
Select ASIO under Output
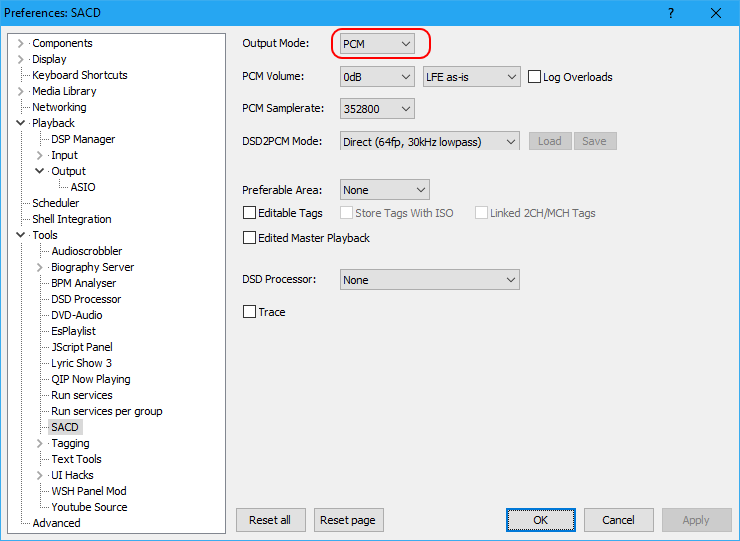click(x=83, y=187)
